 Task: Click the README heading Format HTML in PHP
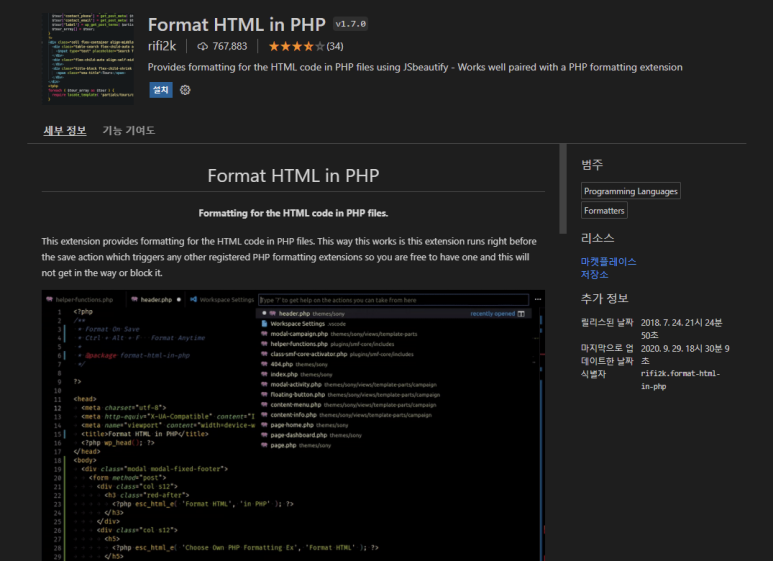[x=293, y=176]
